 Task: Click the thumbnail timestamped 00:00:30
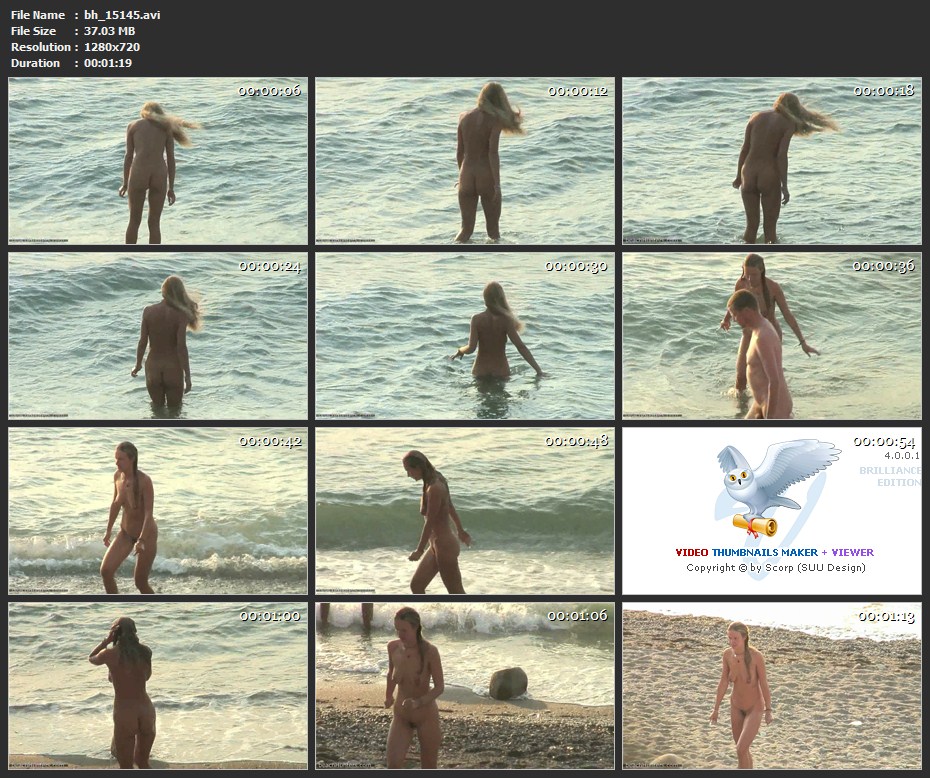pos(465,336)
